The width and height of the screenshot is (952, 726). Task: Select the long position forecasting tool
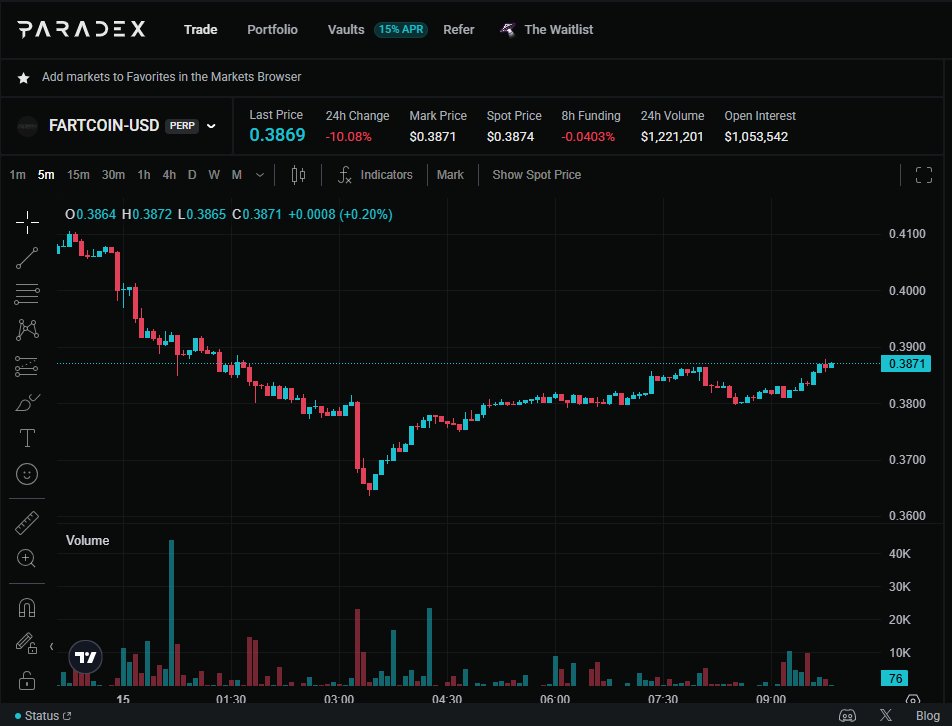pyautogui.click(x=27, y=366)
